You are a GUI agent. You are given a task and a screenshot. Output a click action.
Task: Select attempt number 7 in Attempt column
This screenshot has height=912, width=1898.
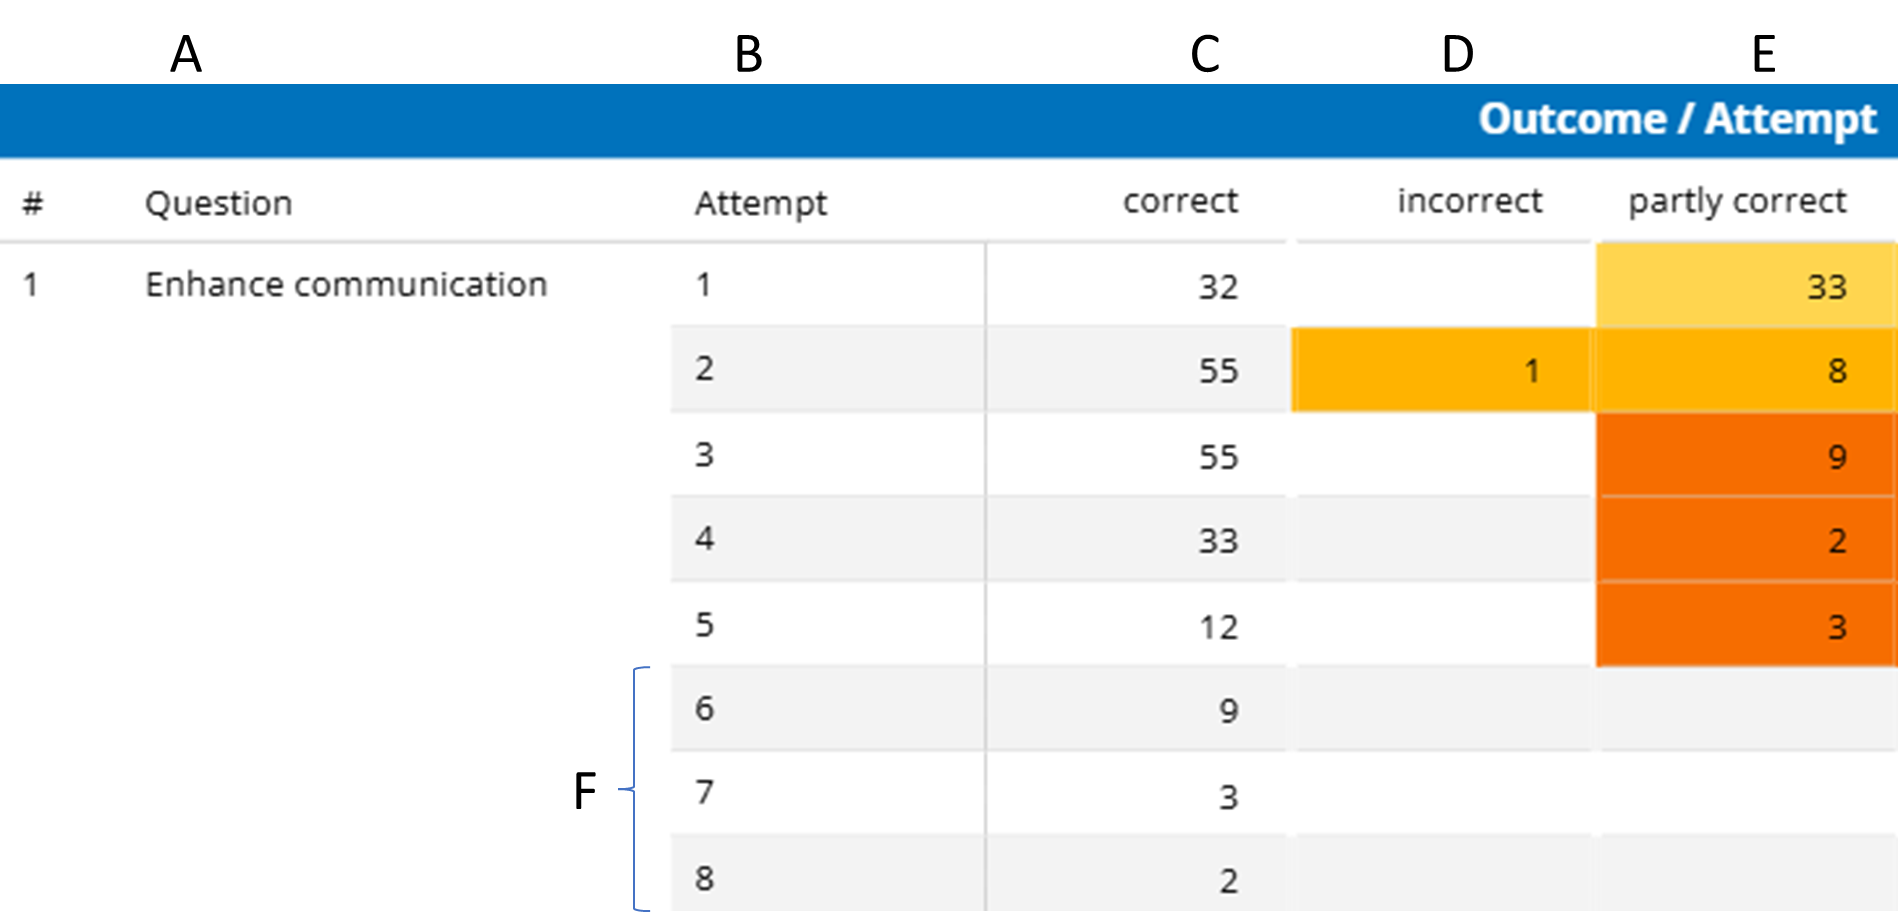click(x=704, y=793)
